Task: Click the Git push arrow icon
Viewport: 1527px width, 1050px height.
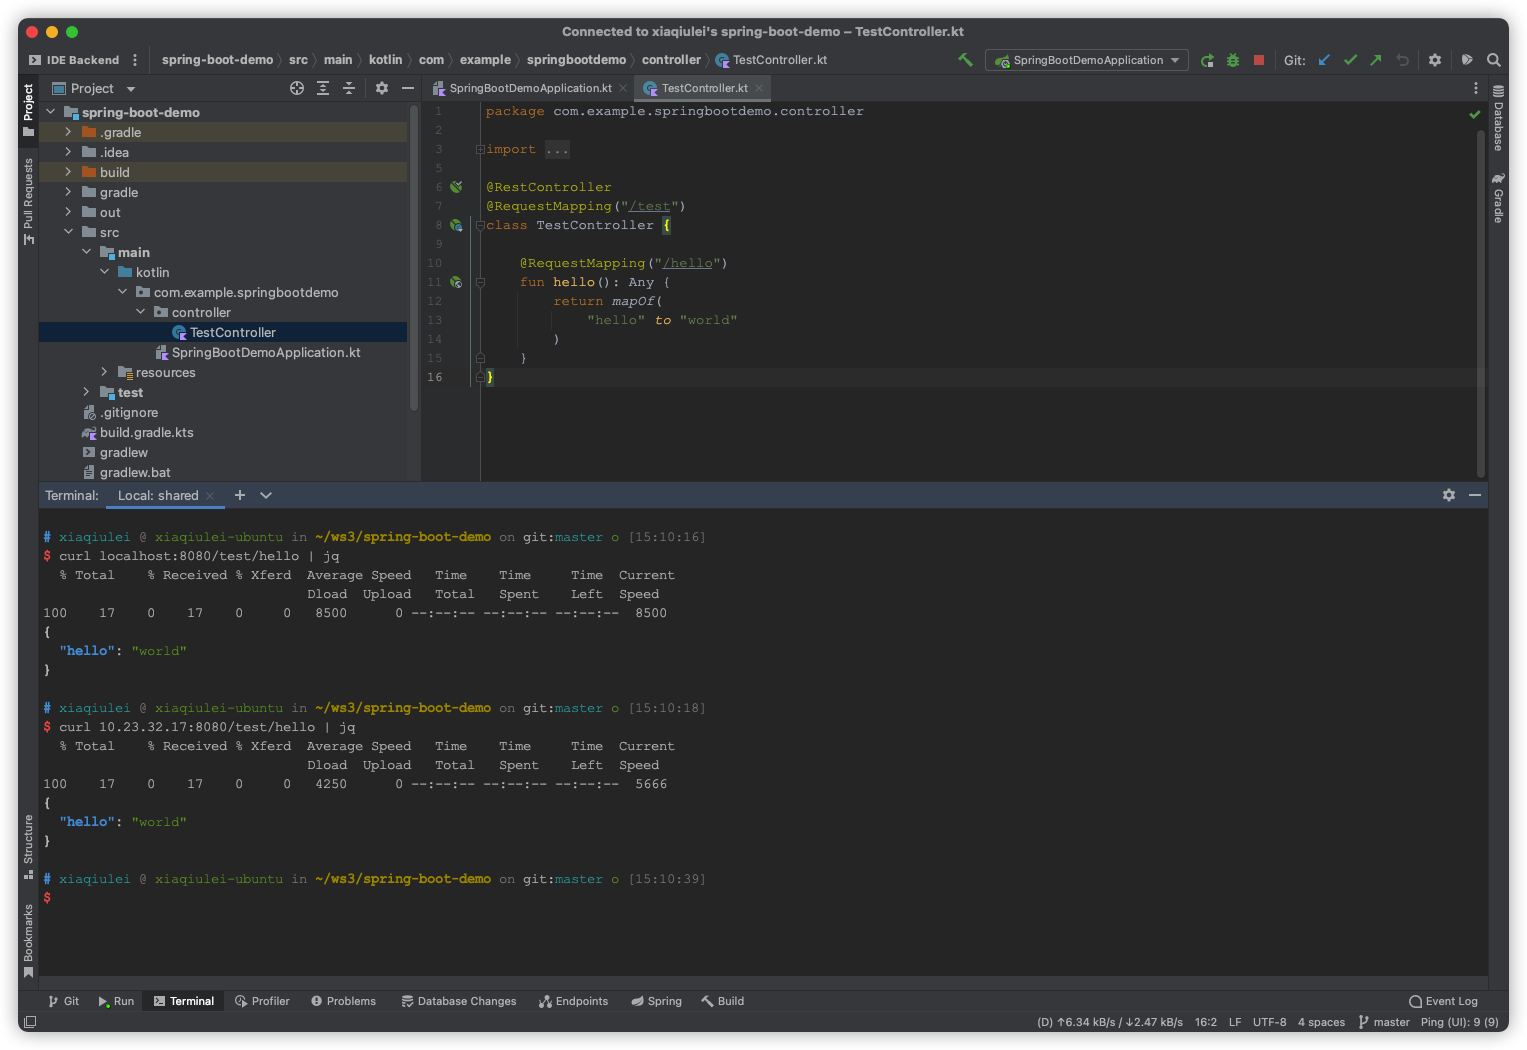Action: pos(1376,60)
